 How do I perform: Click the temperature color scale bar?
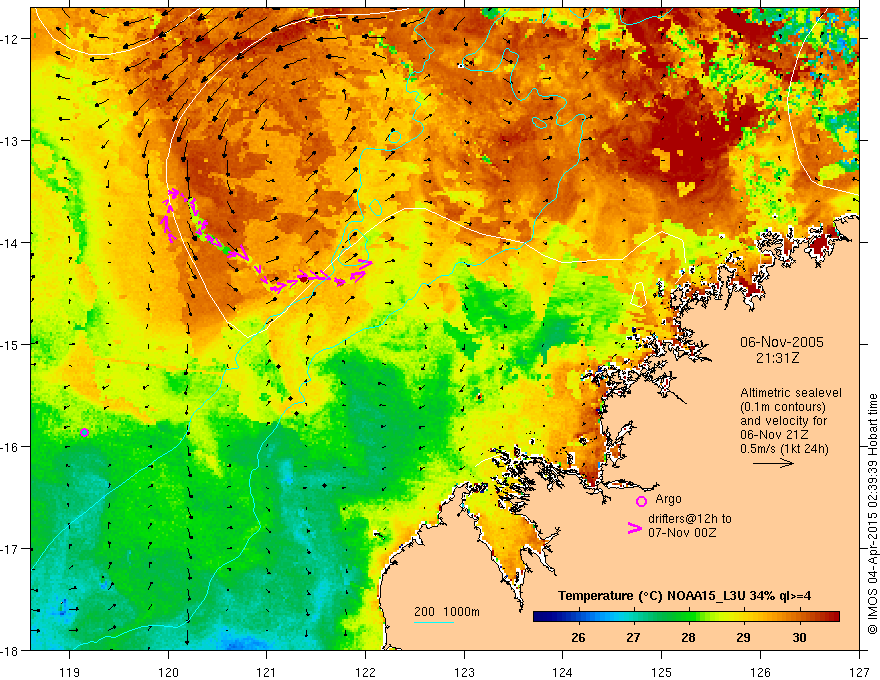(x=686, y=617)
